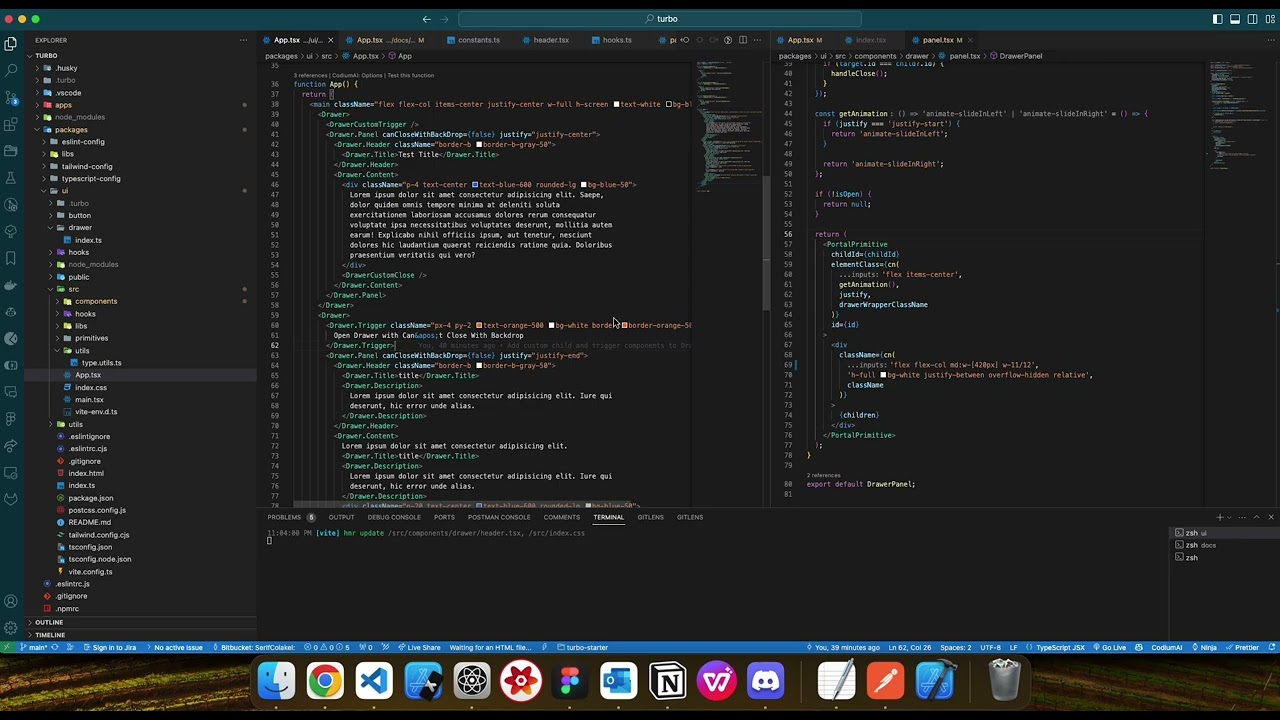Select the zsh docs terminal entry

[1224, 545]
